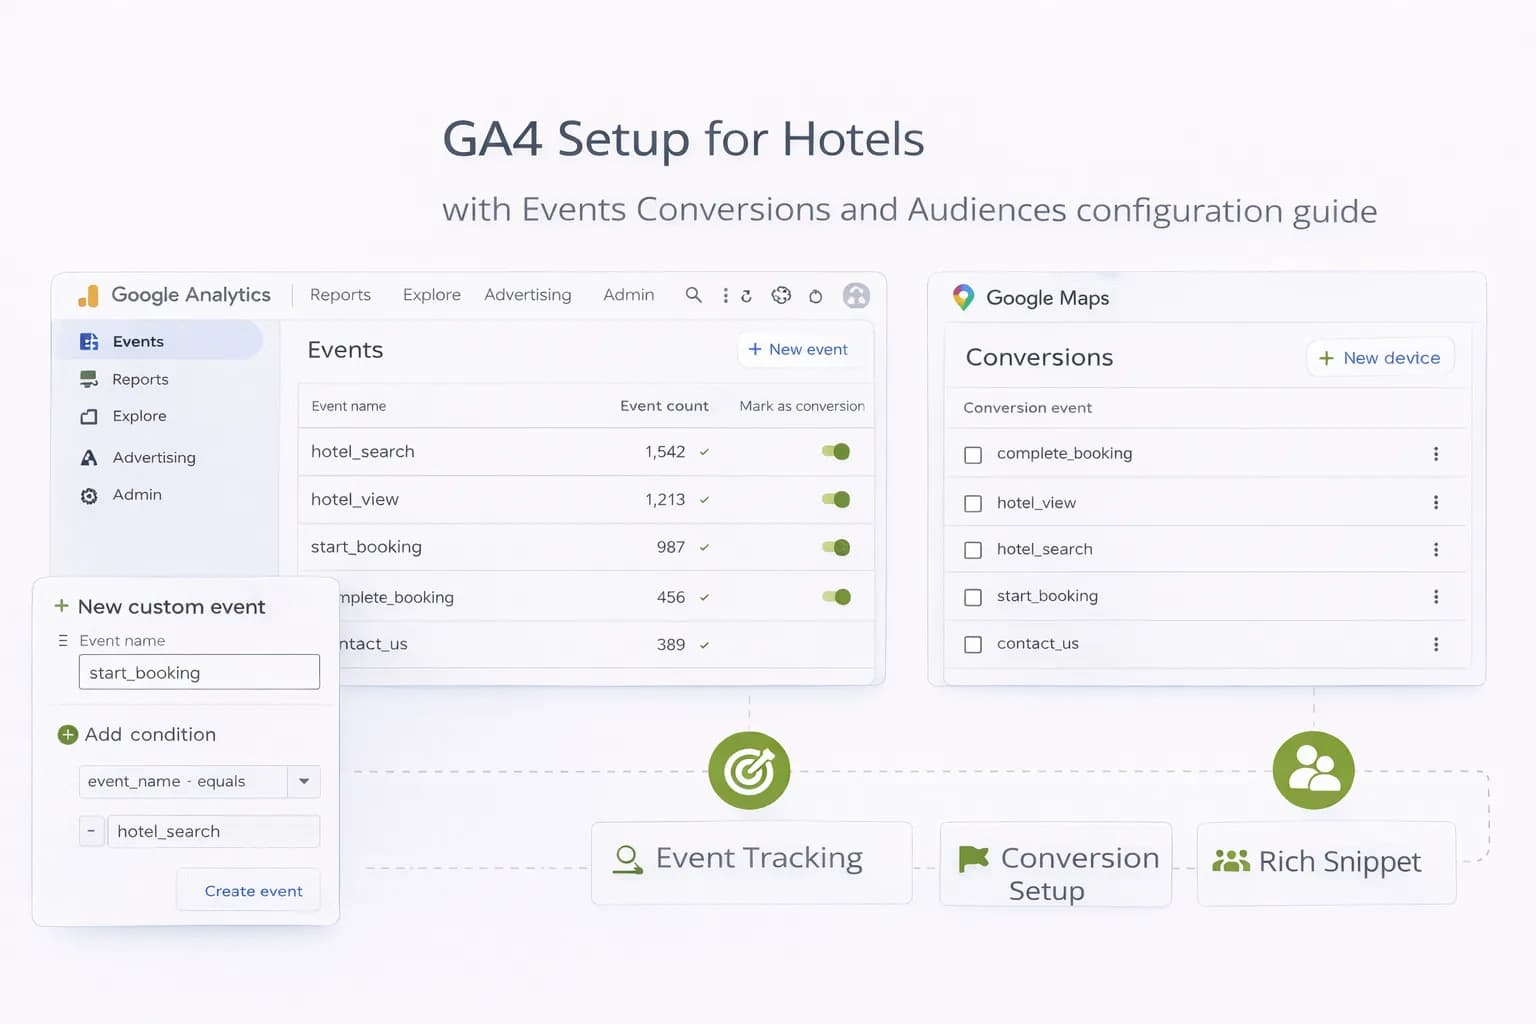Open options for contact_us conversion
Viewport: 1536px width, 1024px height.
1436,644
